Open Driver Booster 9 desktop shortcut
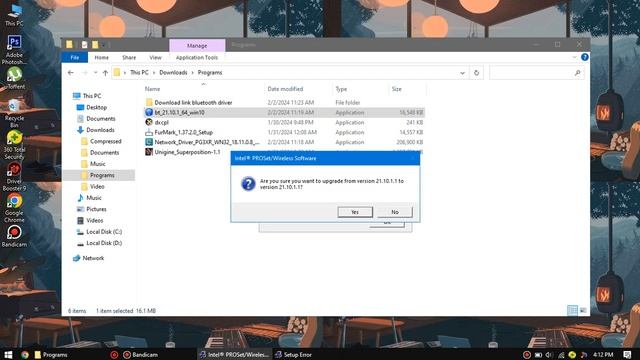Screen dimensions: 640x360 click(14, 176)
